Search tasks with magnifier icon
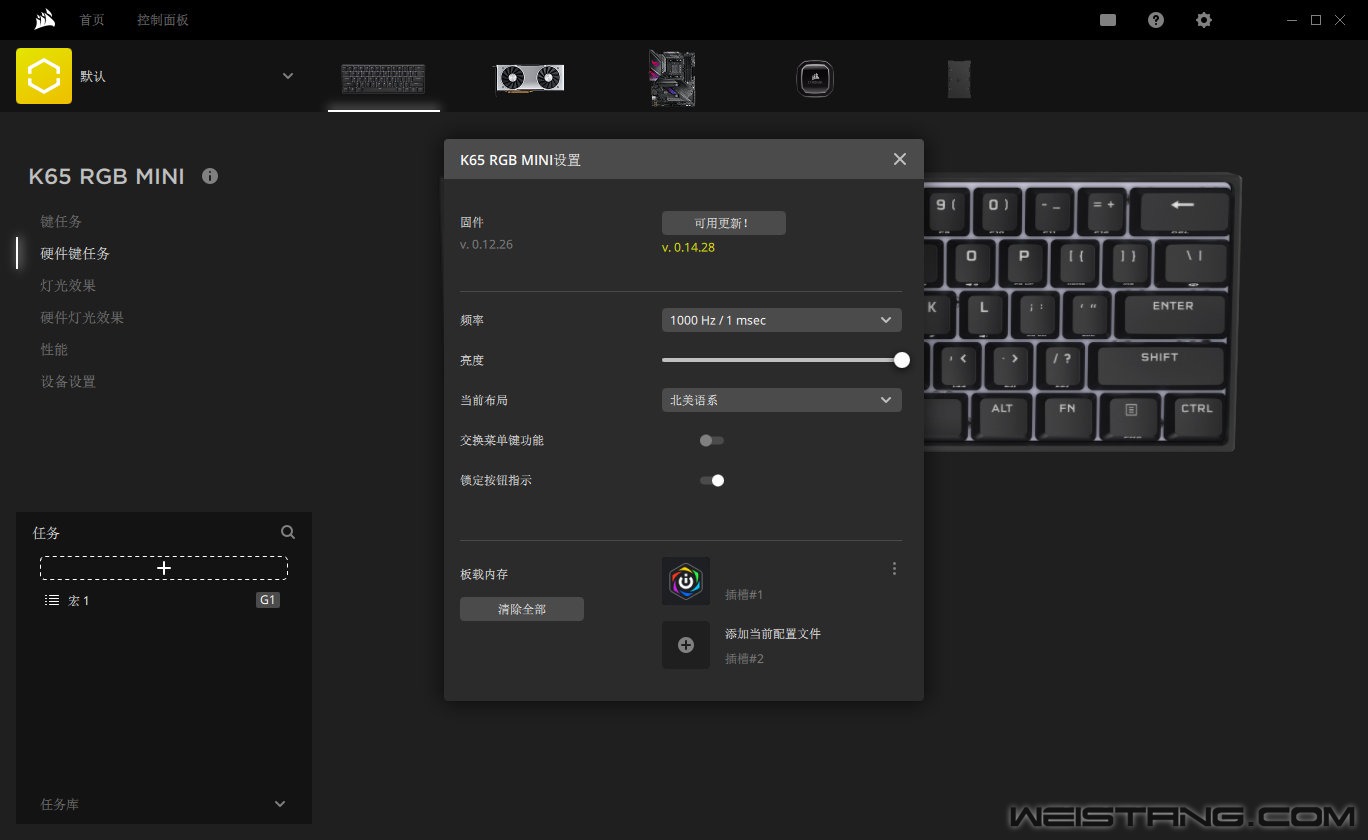 [288, 532]
